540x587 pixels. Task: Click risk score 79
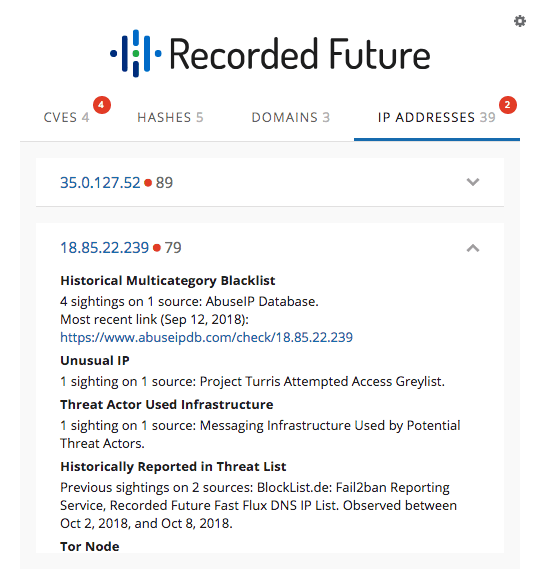[173, 247]
